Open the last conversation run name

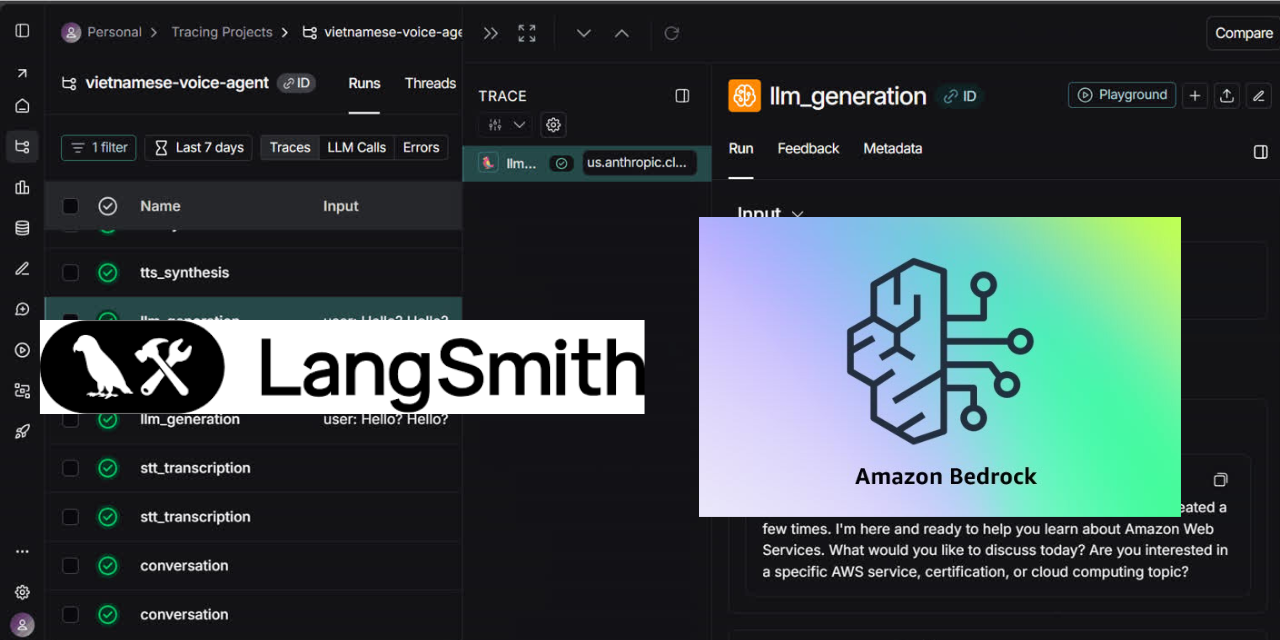tap(184, 615)
